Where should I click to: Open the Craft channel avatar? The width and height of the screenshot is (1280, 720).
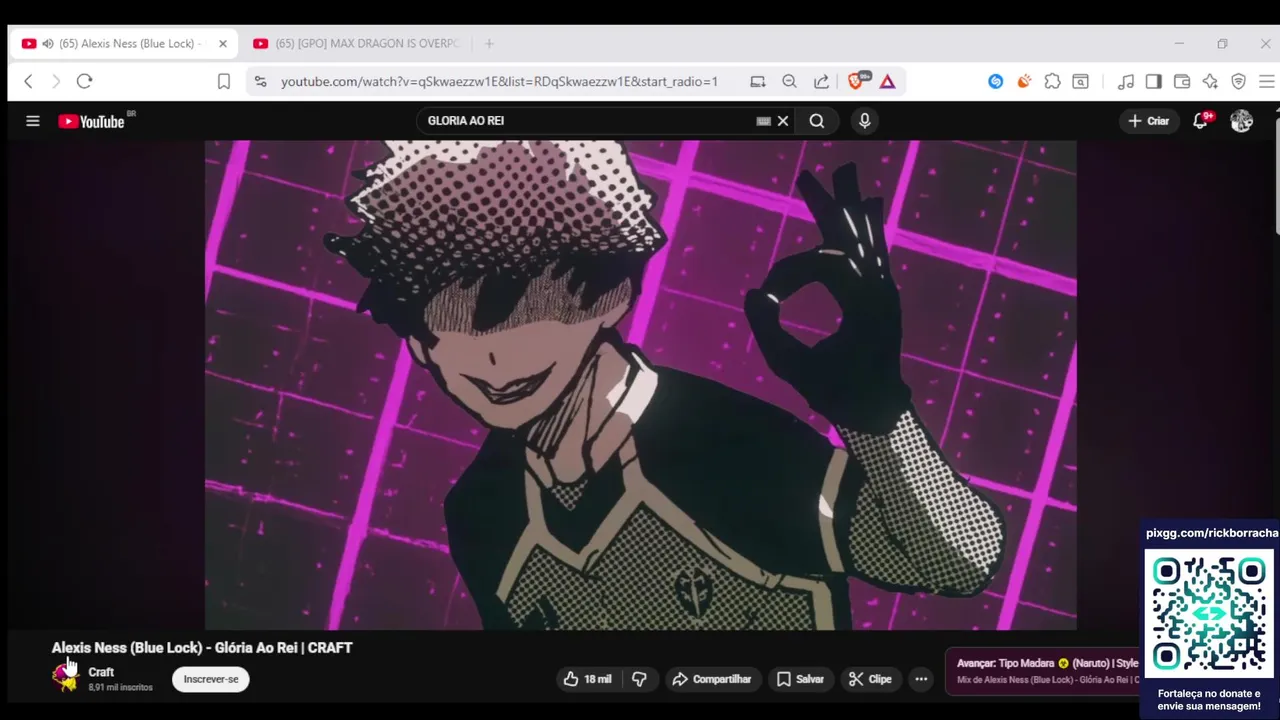(x=66, y=679)
